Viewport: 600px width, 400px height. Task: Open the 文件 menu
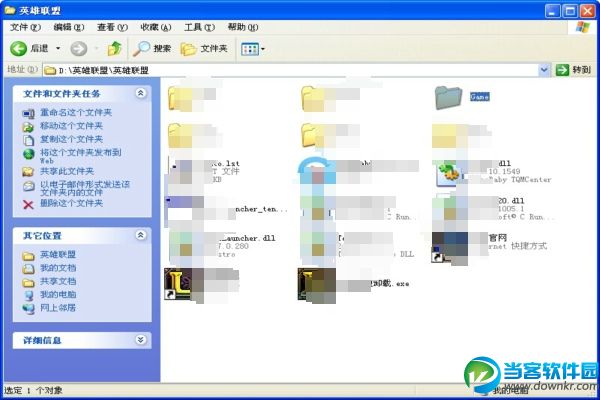tap(25, 27)
